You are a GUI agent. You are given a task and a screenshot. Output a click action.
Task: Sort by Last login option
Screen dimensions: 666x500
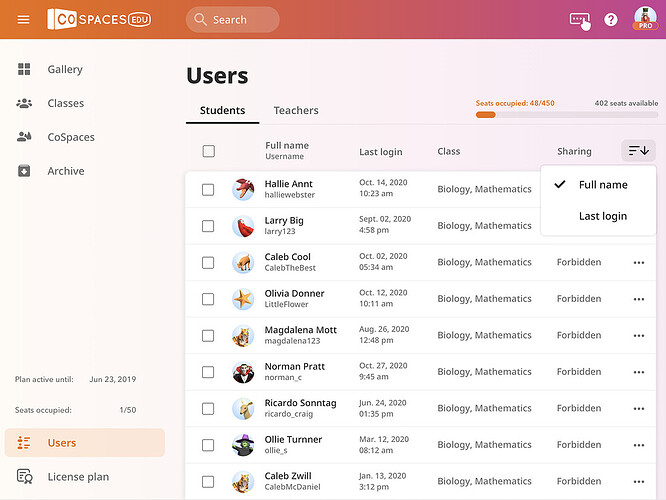598,216
